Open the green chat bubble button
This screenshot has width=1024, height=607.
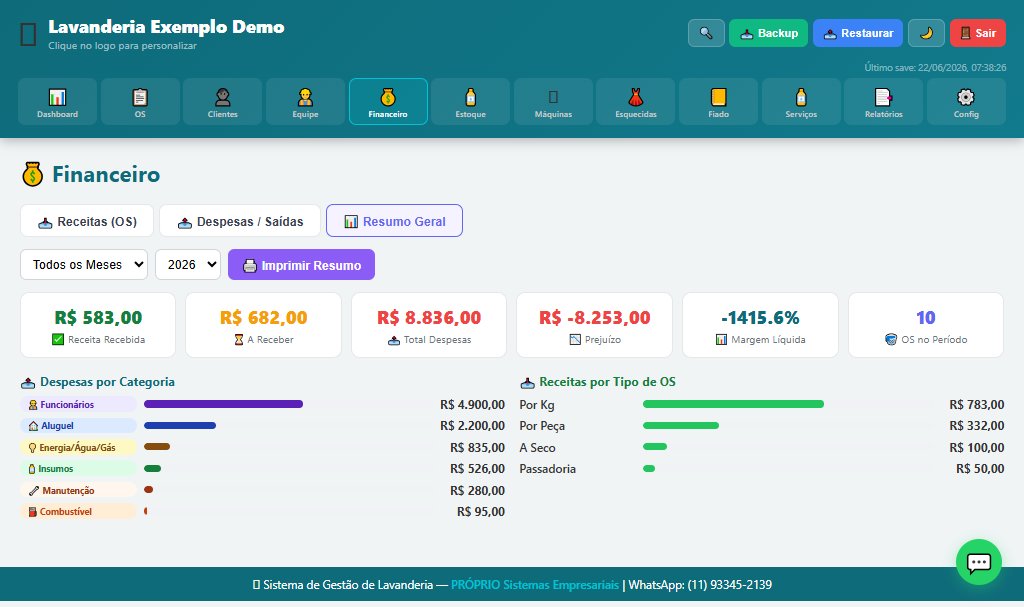pyautogui.click(x=978, y=562)
